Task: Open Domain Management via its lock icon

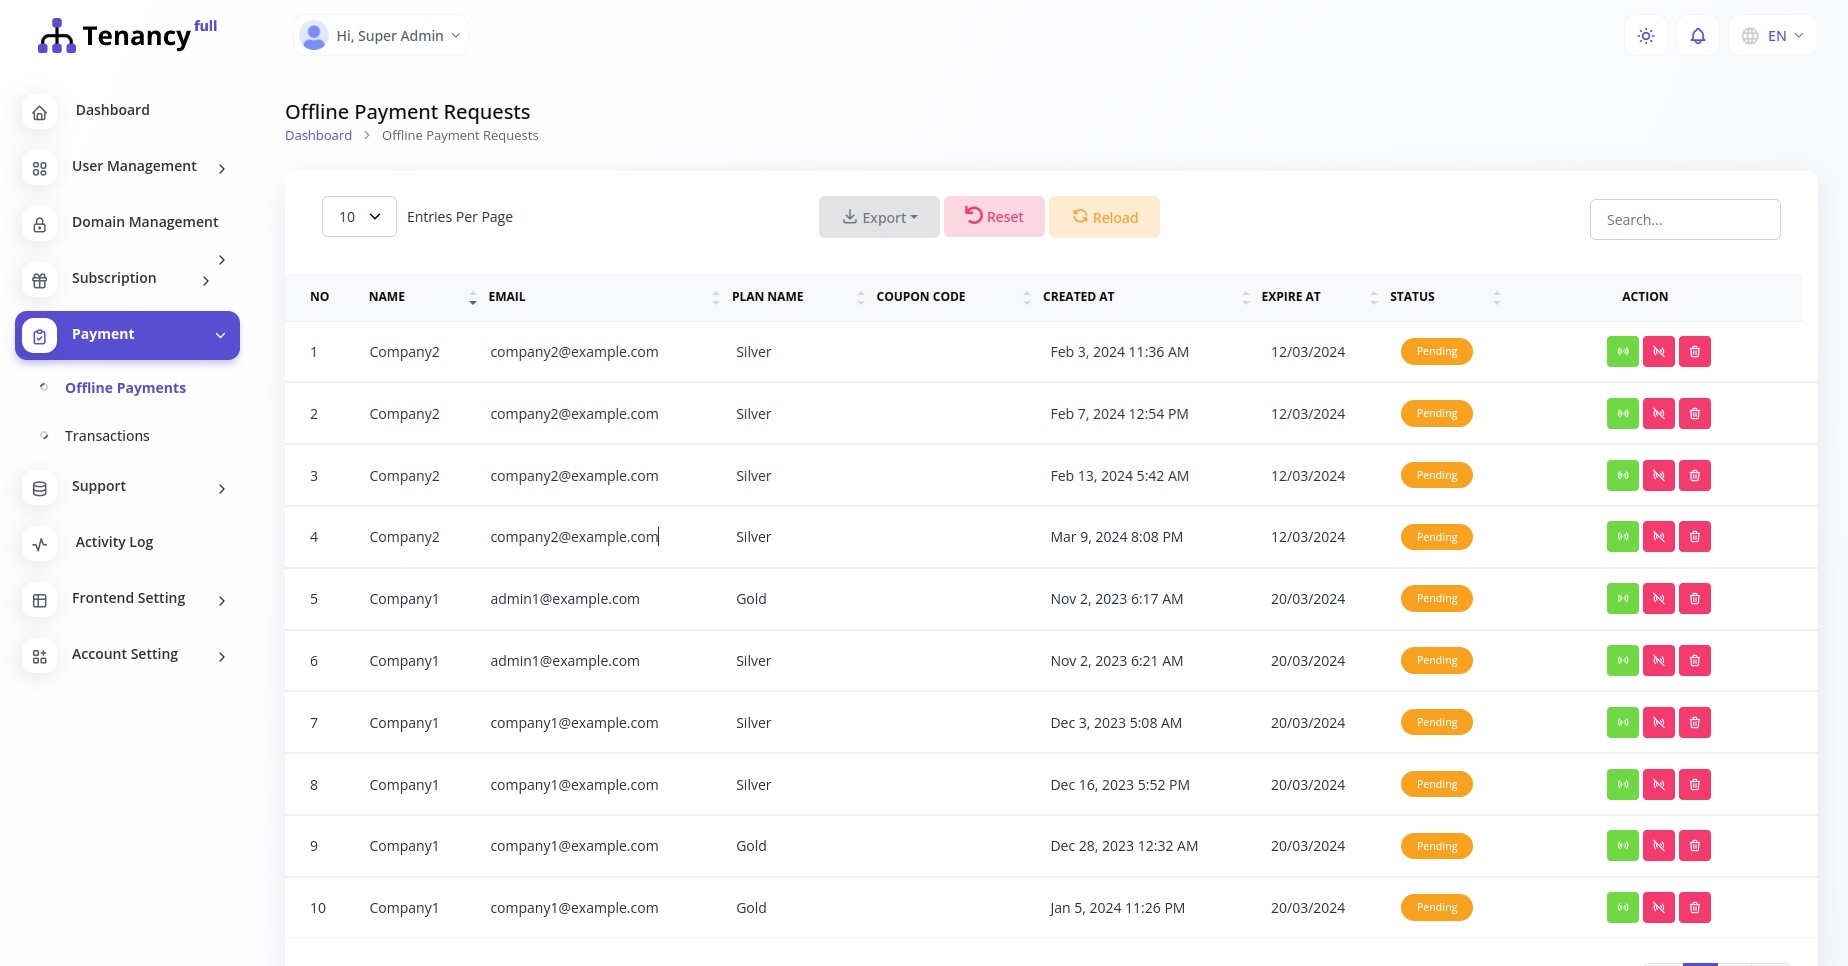Action: tap(39, 224)
